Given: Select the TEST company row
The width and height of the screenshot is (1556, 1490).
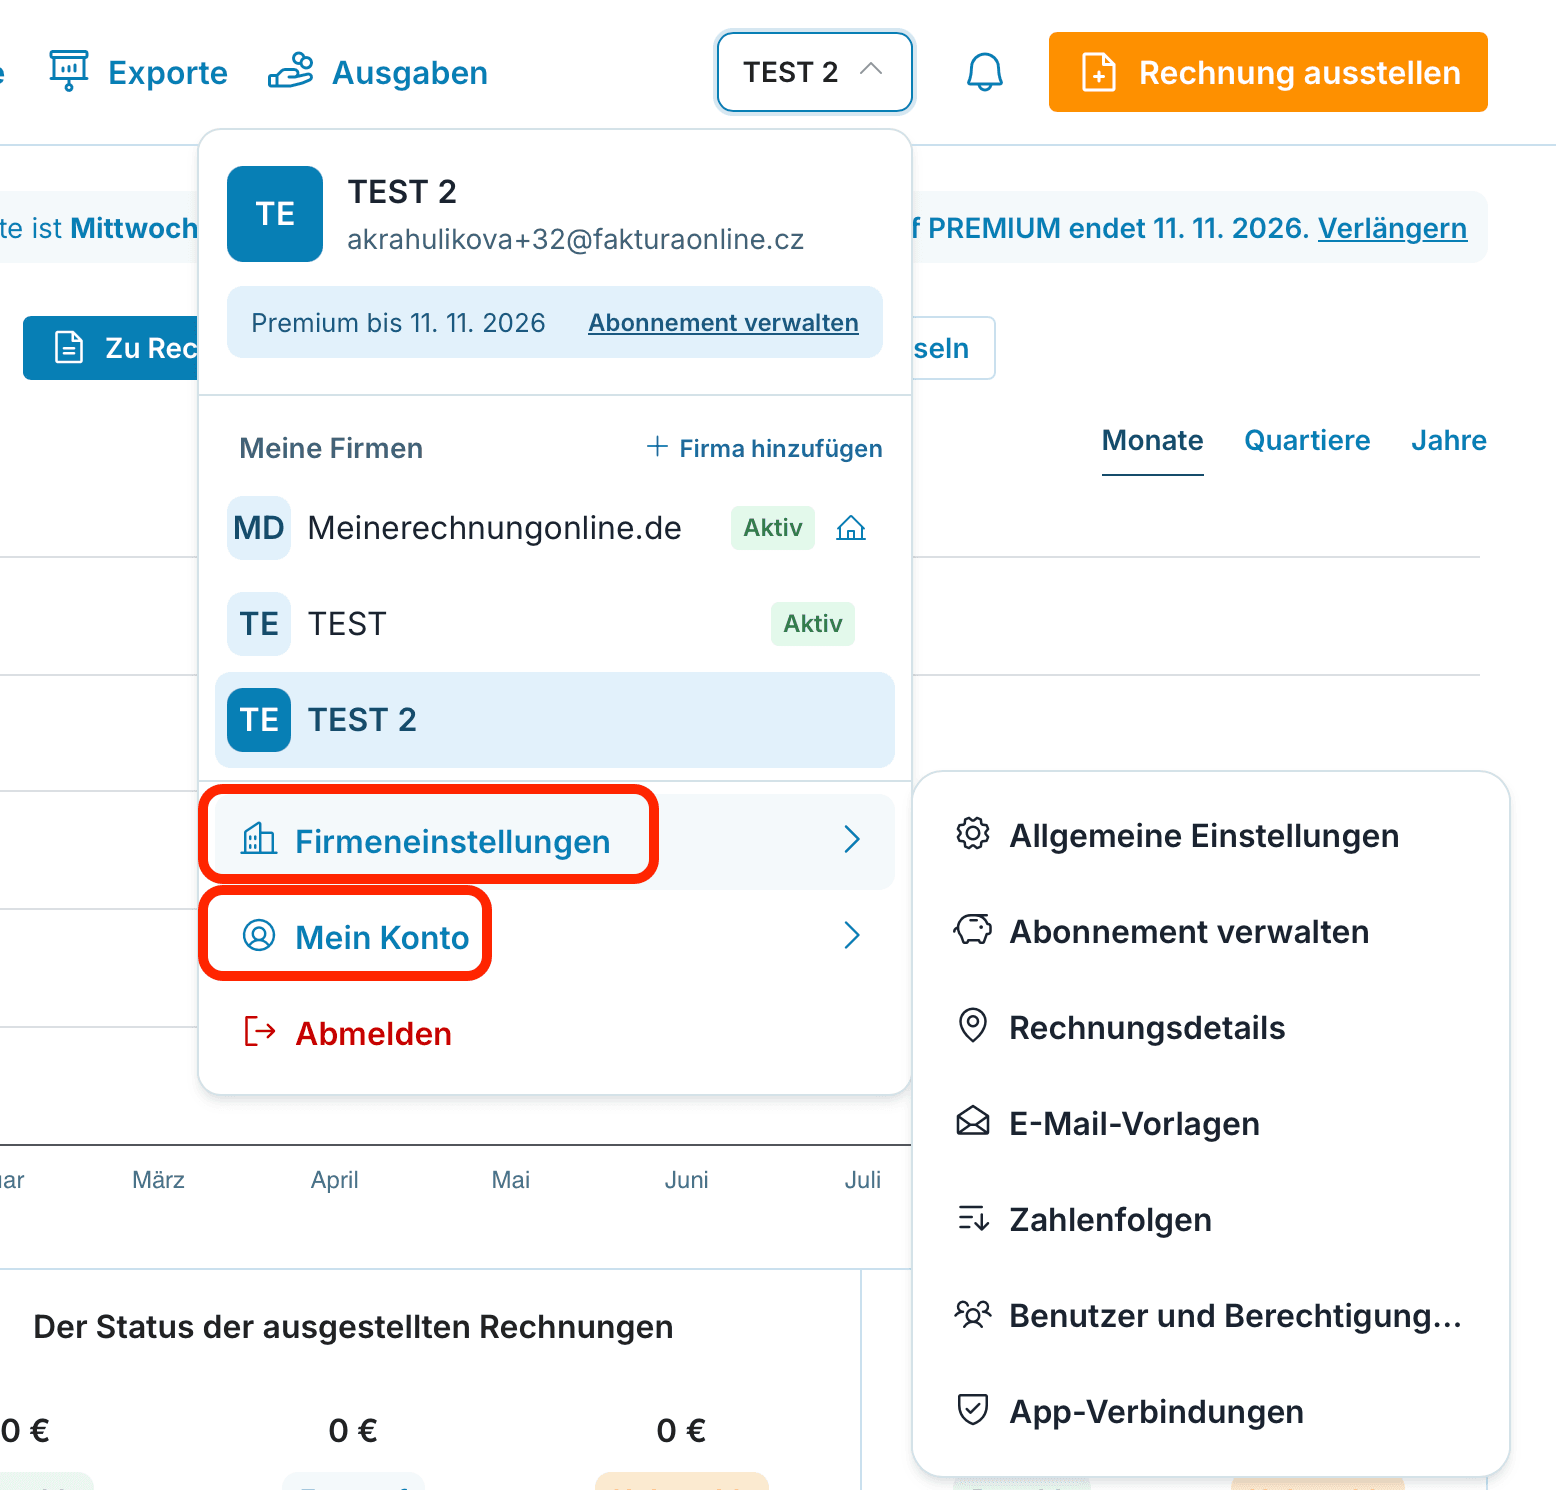Looking at the screenshot, I should click(x=555, y=624).
